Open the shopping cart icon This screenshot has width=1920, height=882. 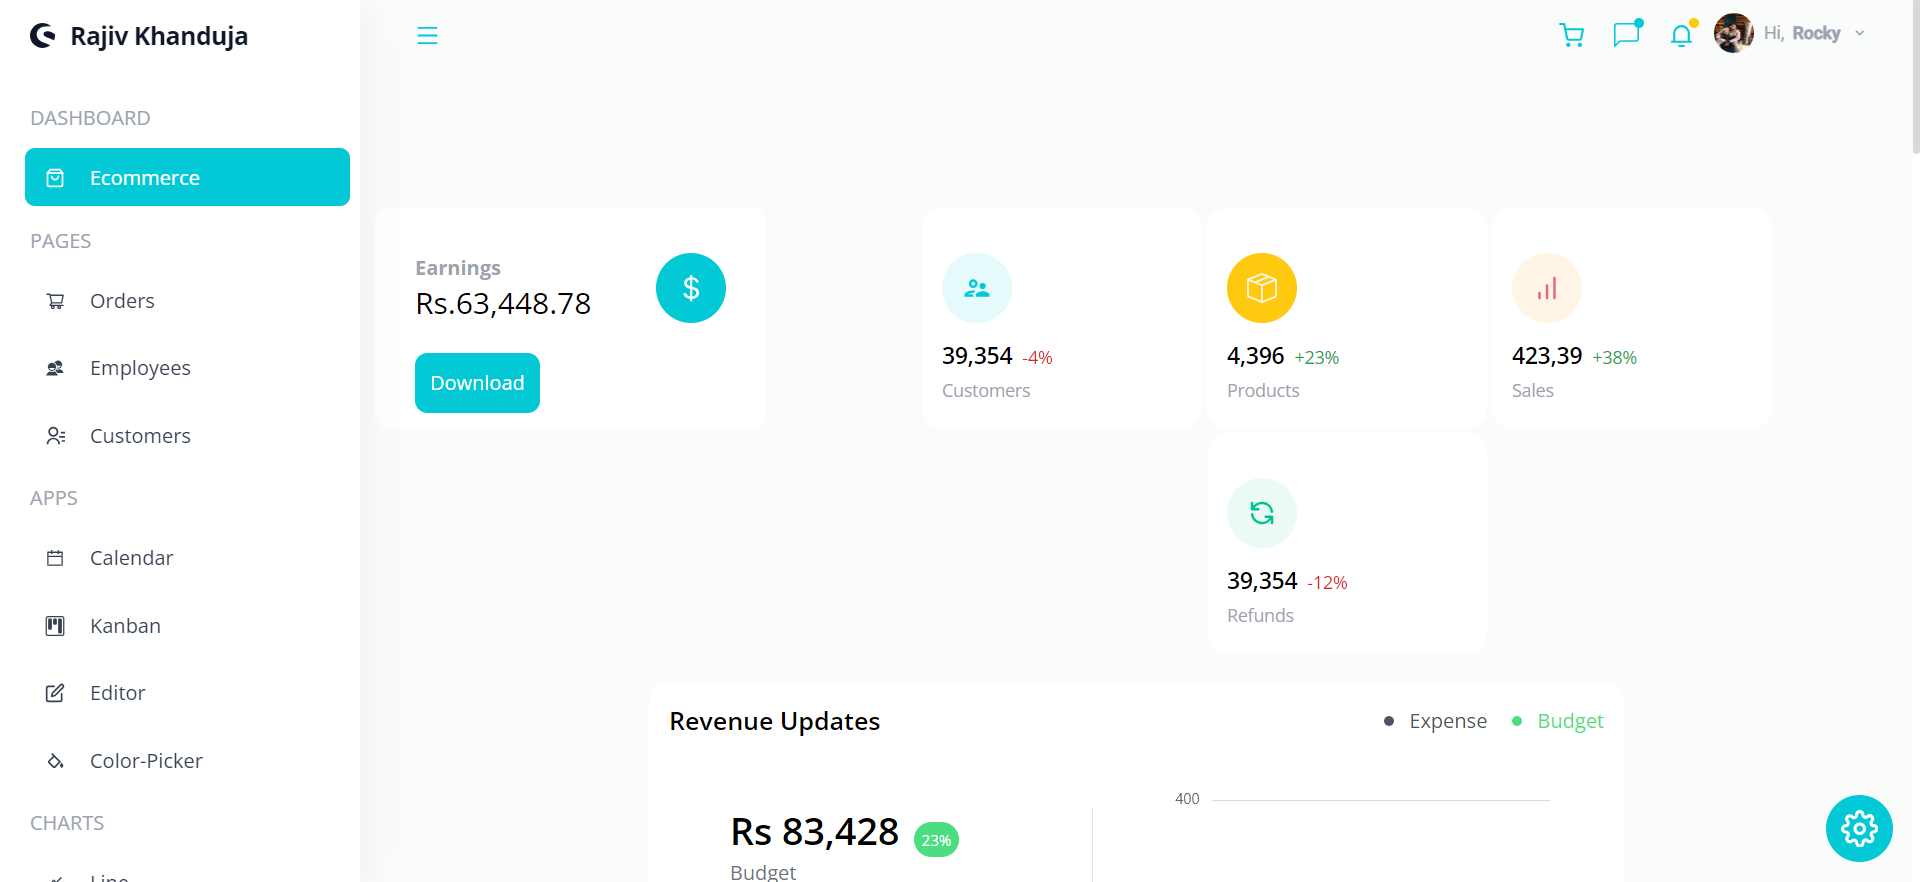1572,36
